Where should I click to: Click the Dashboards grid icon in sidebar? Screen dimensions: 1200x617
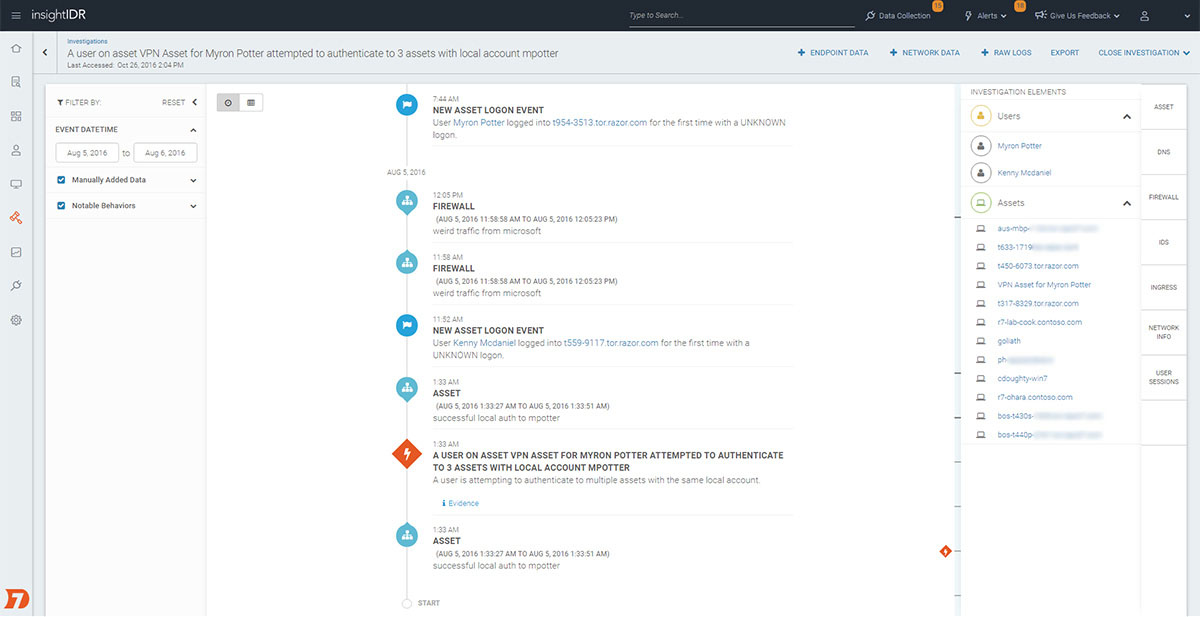(16, 118)
